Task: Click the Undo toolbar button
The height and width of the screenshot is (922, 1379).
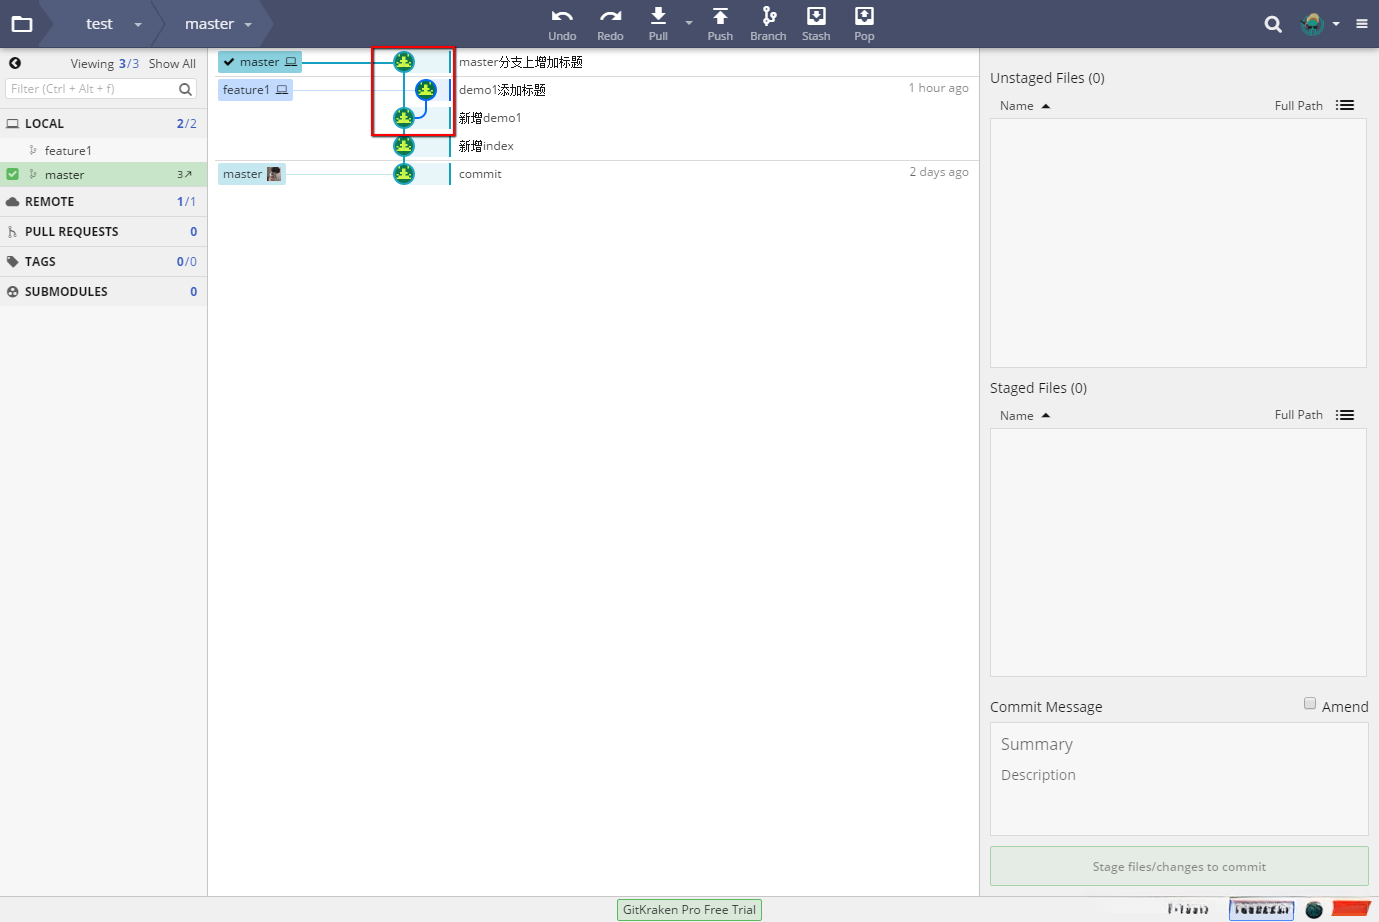Action: pos(562,24)
